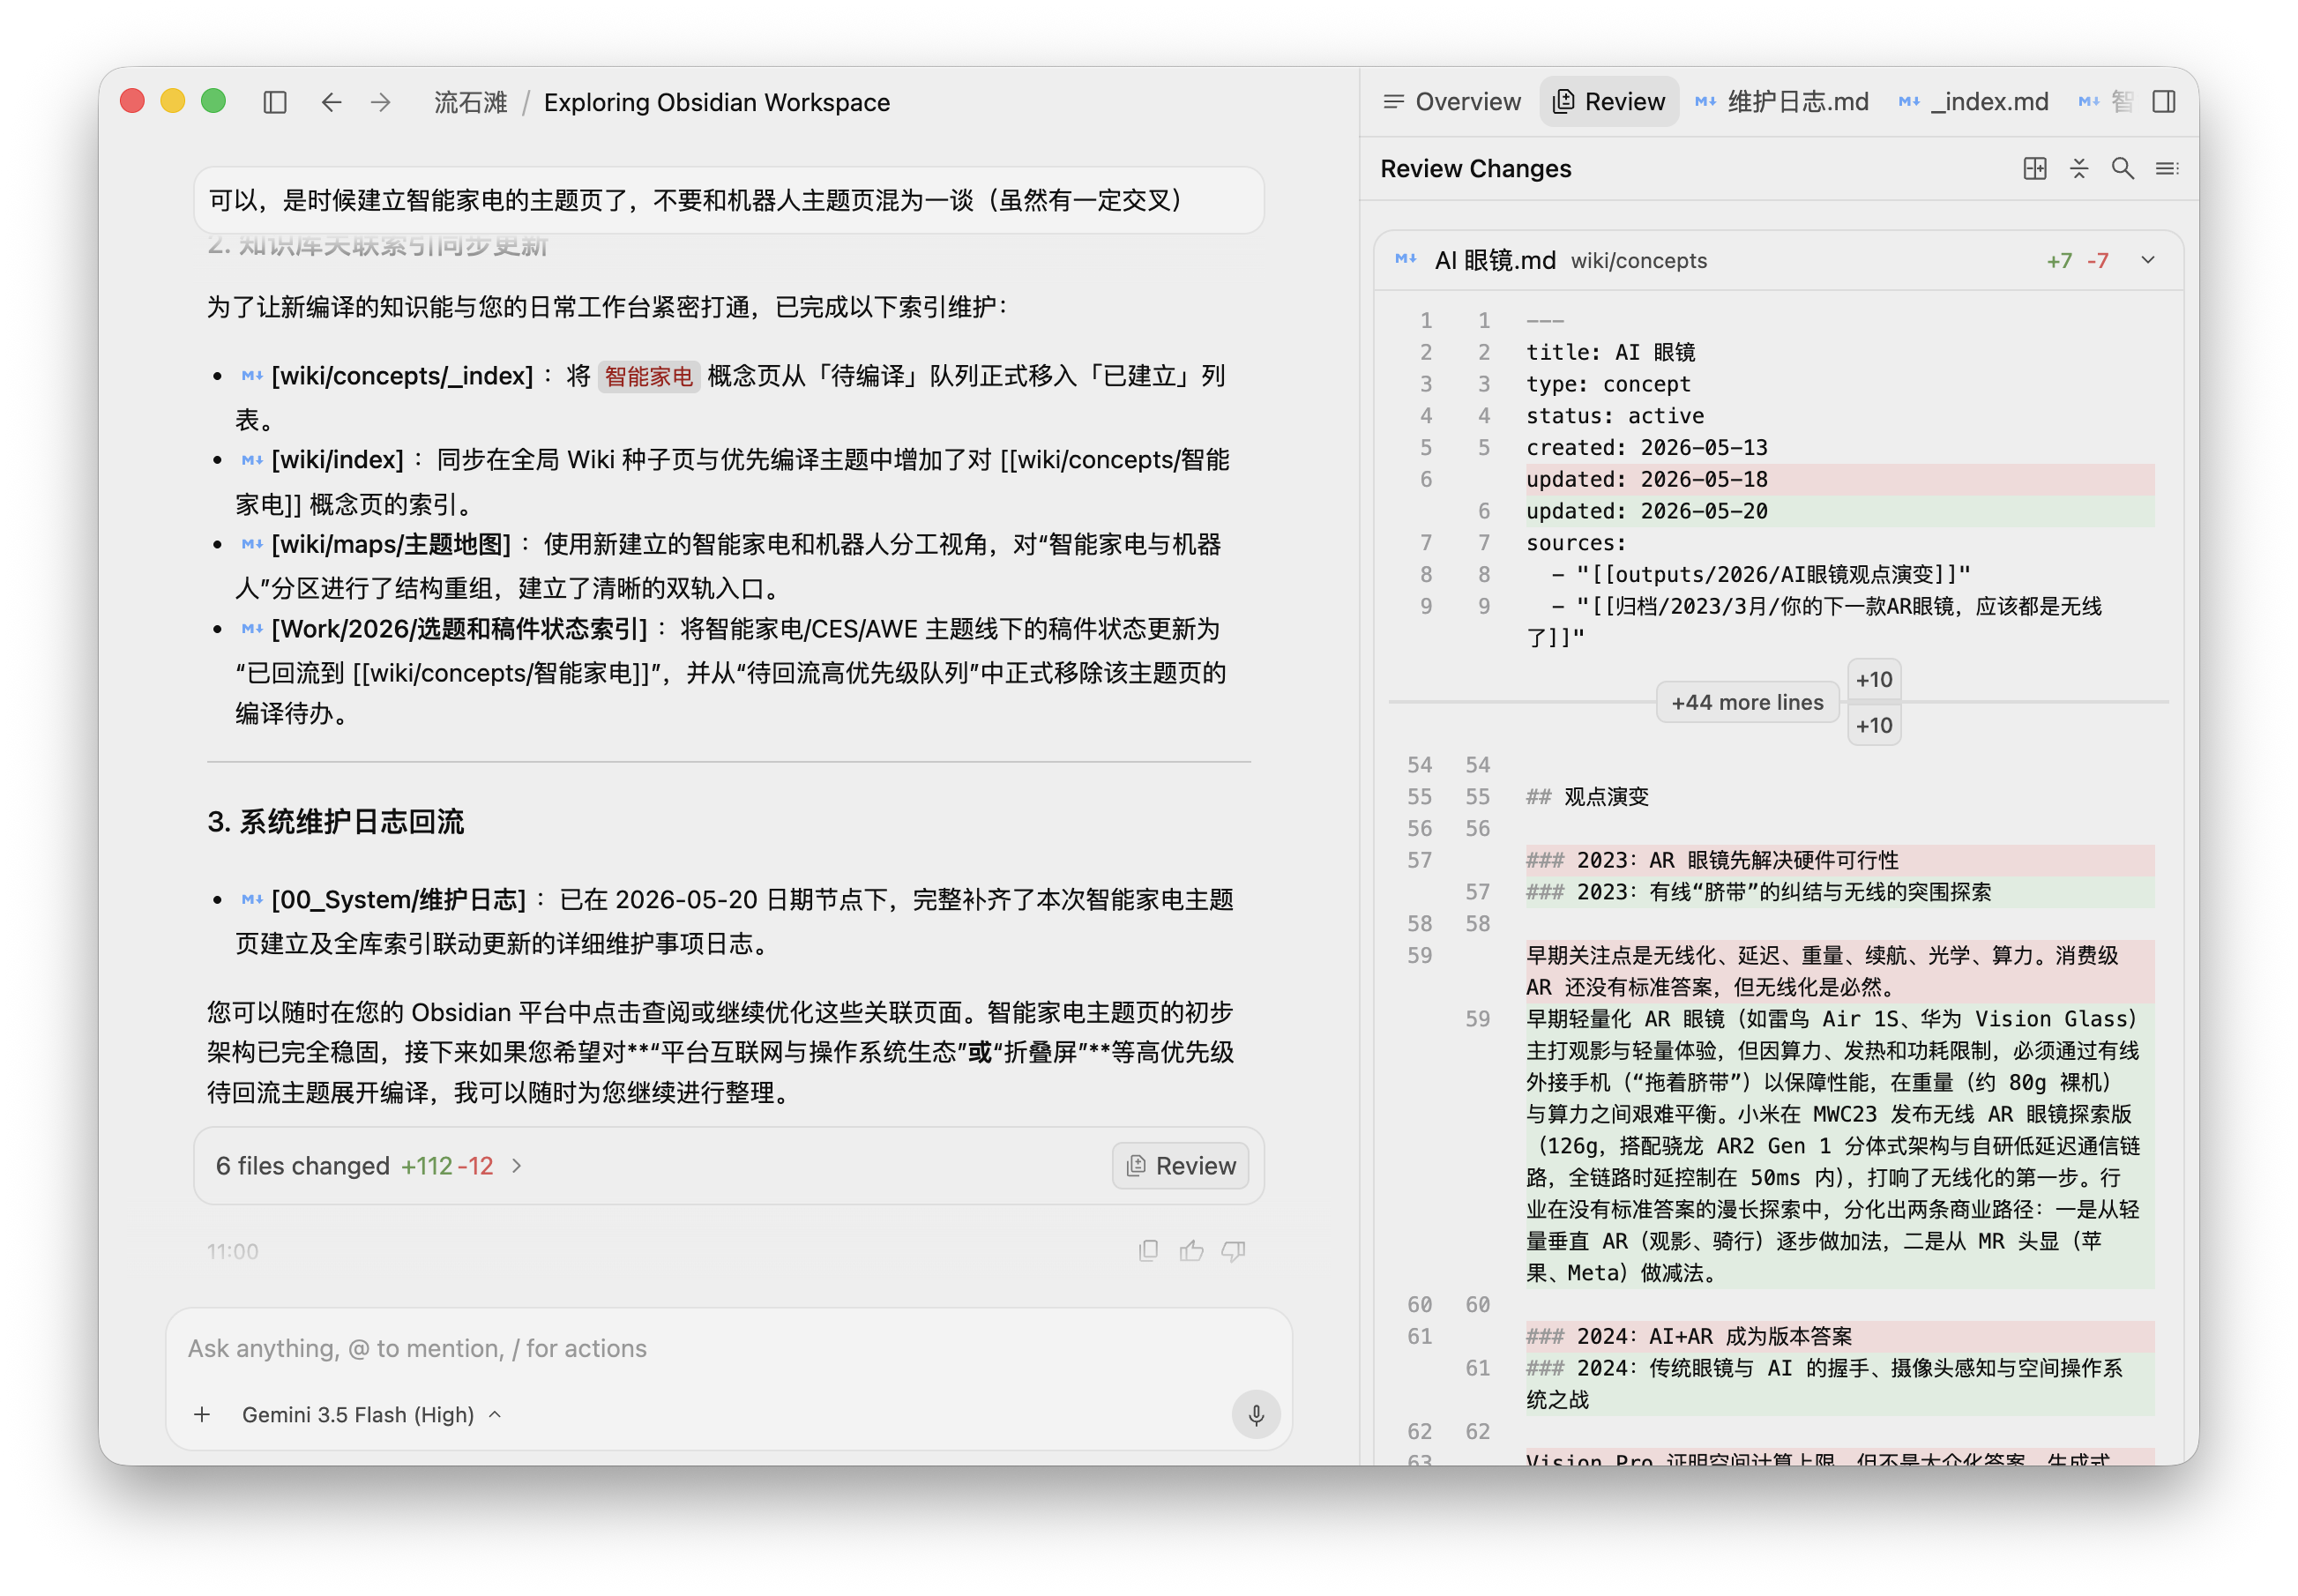The width and height of the screenshot is (2298, 1596).
Task: Click the 智能家电 red tag
Action: coord(648,376)
